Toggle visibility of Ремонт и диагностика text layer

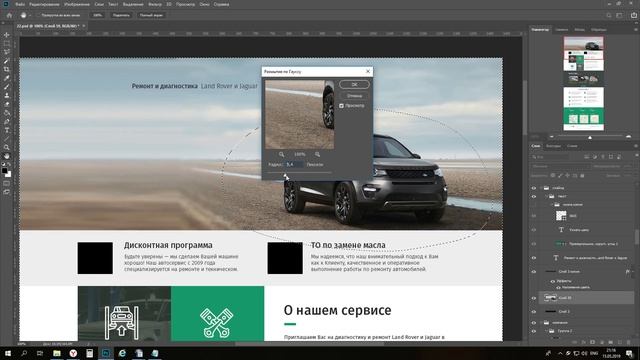(x=533, y=258)
